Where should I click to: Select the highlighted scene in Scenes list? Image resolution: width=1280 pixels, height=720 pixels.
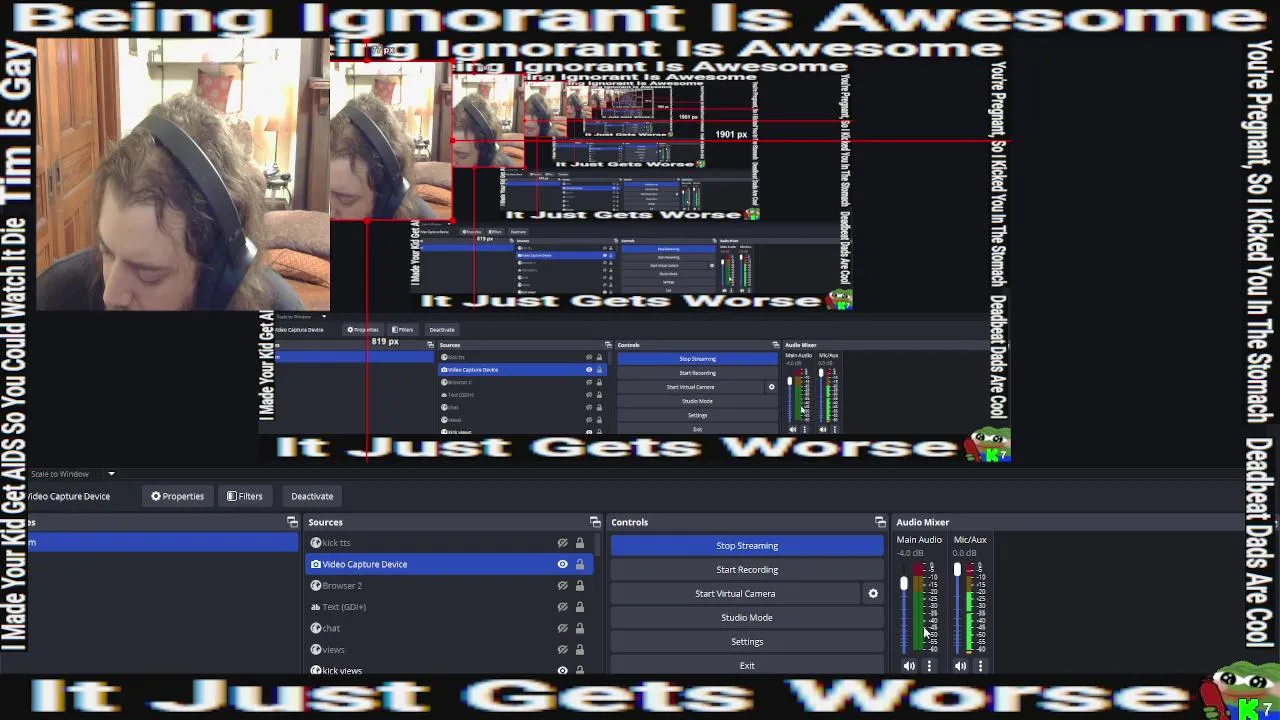click(163, 543)
